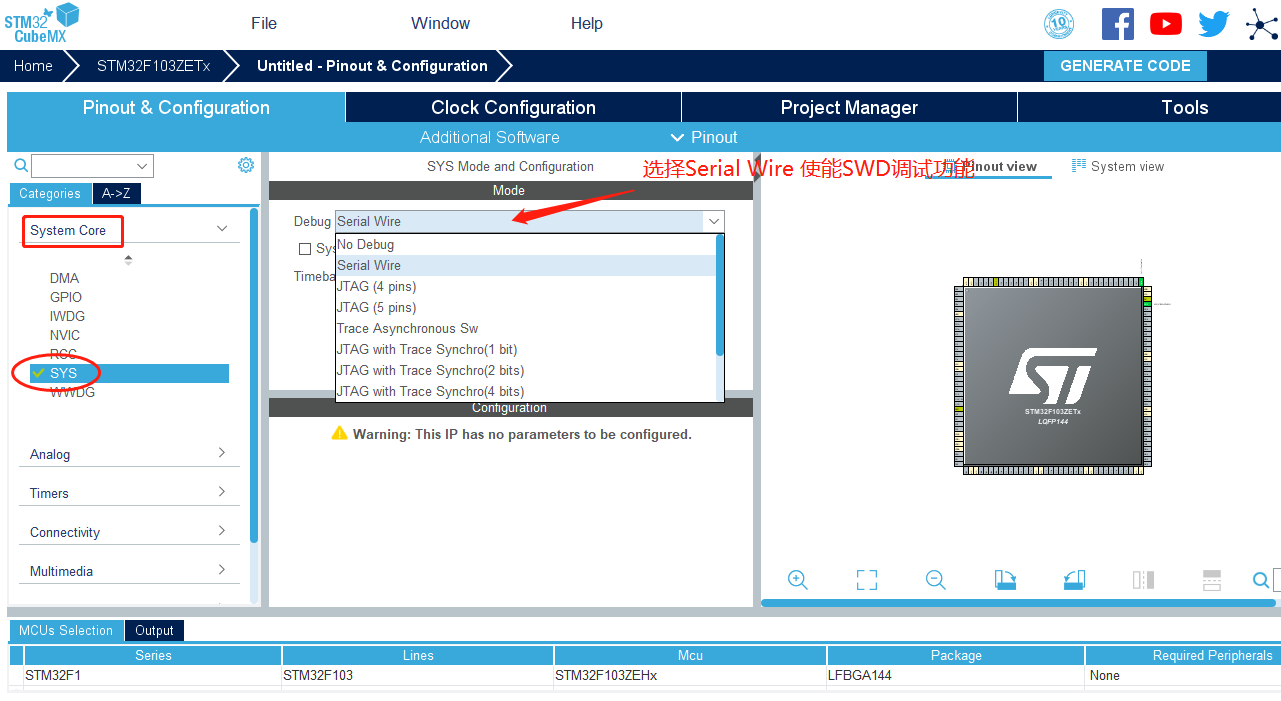Click the pin search magnifier icon
The image size is (1281, 701).
coord(1261,580)
